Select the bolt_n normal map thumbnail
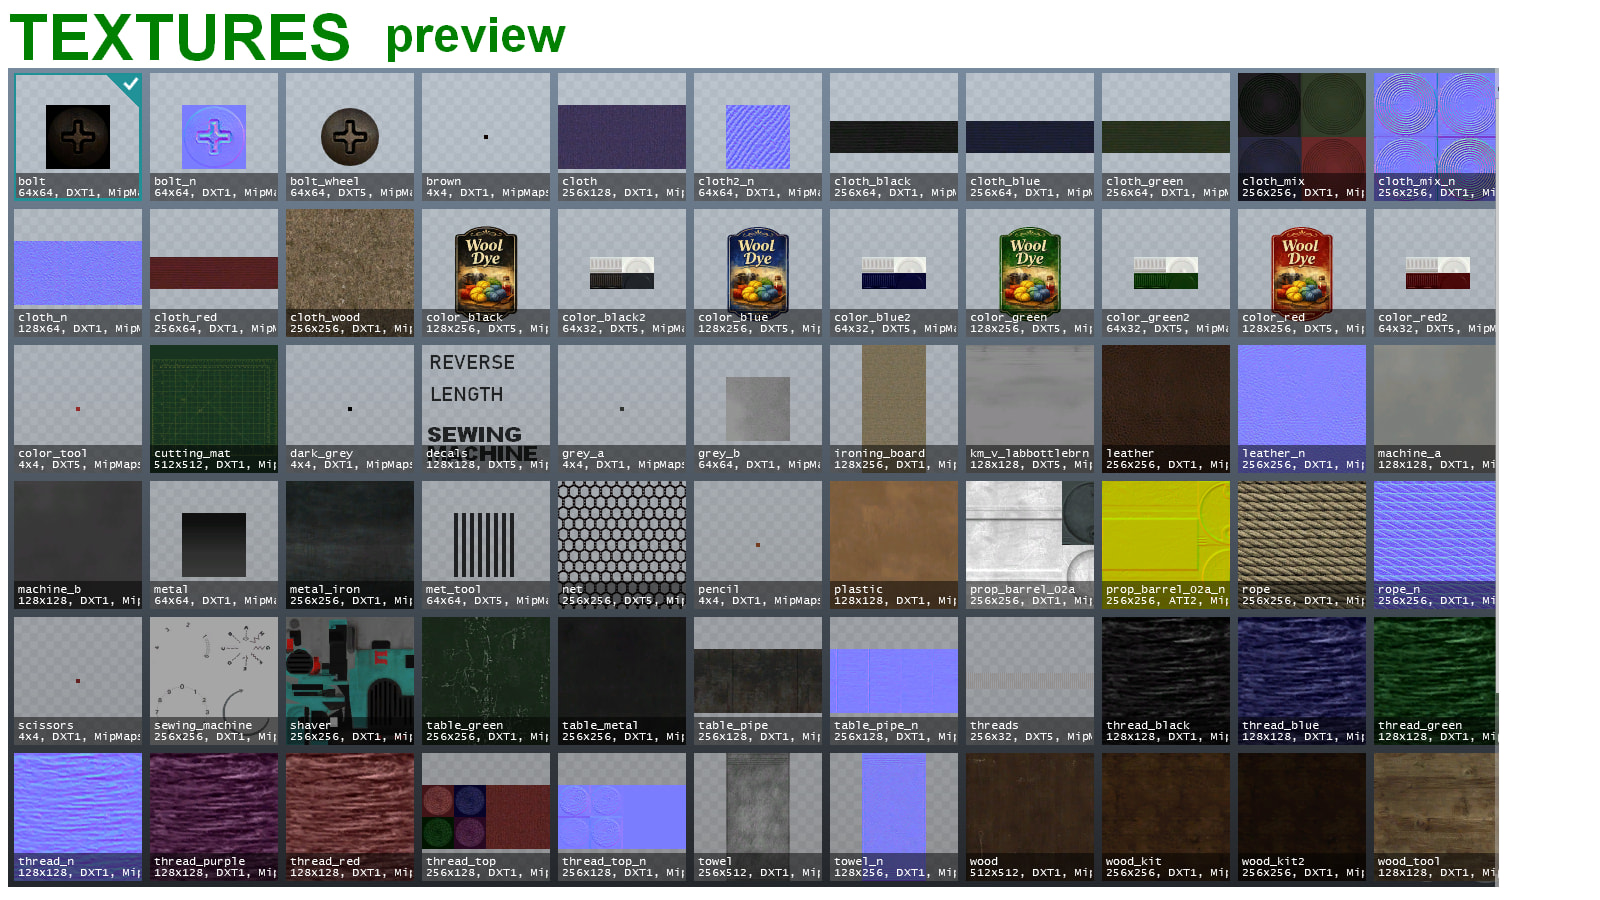Viewport: 1600px width, 900px height. point(214,137)
